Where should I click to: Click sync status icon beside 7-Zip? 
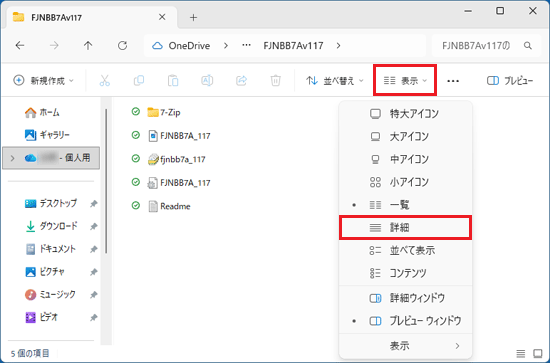136,112
